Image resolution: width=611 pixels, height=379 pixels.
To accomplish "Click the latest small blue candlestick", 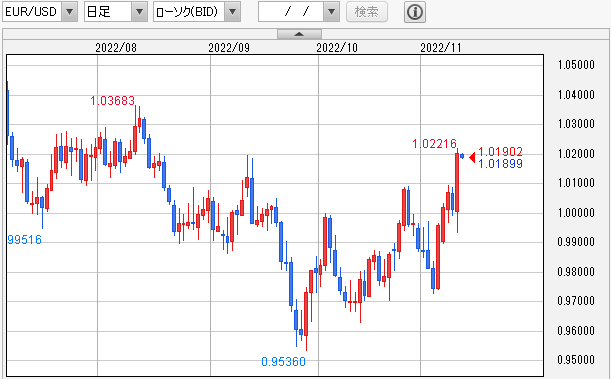I will [x=462, y=156].
